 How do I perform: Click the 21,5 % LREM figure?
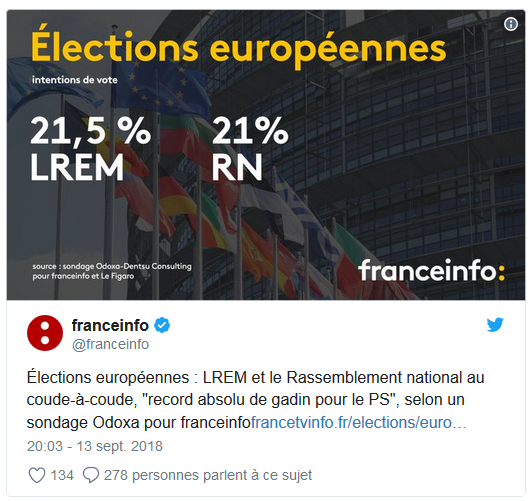tap(90, 148)
